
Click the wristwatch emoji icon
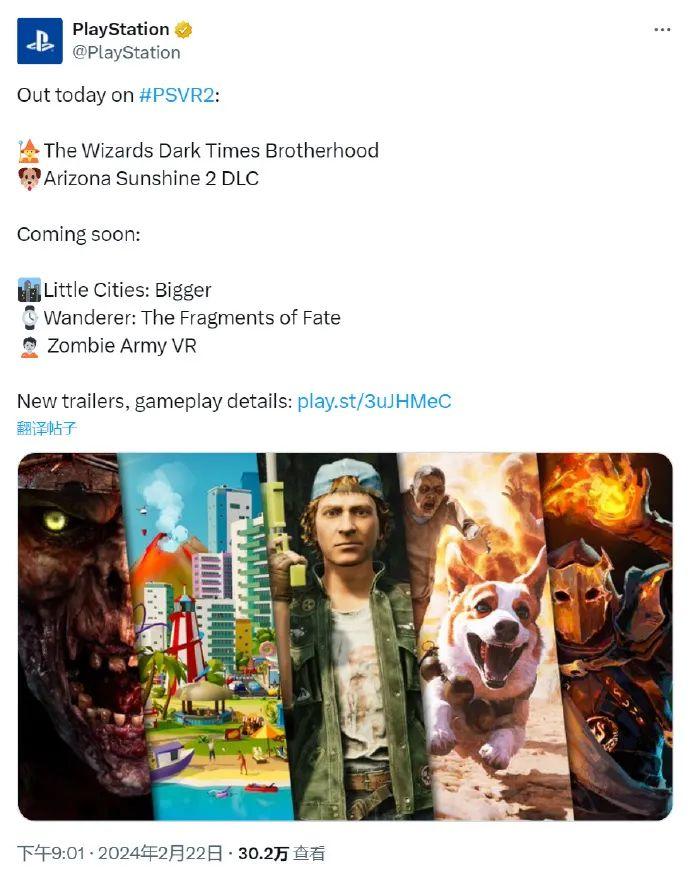pyautogui.click(x=29, y=317)
